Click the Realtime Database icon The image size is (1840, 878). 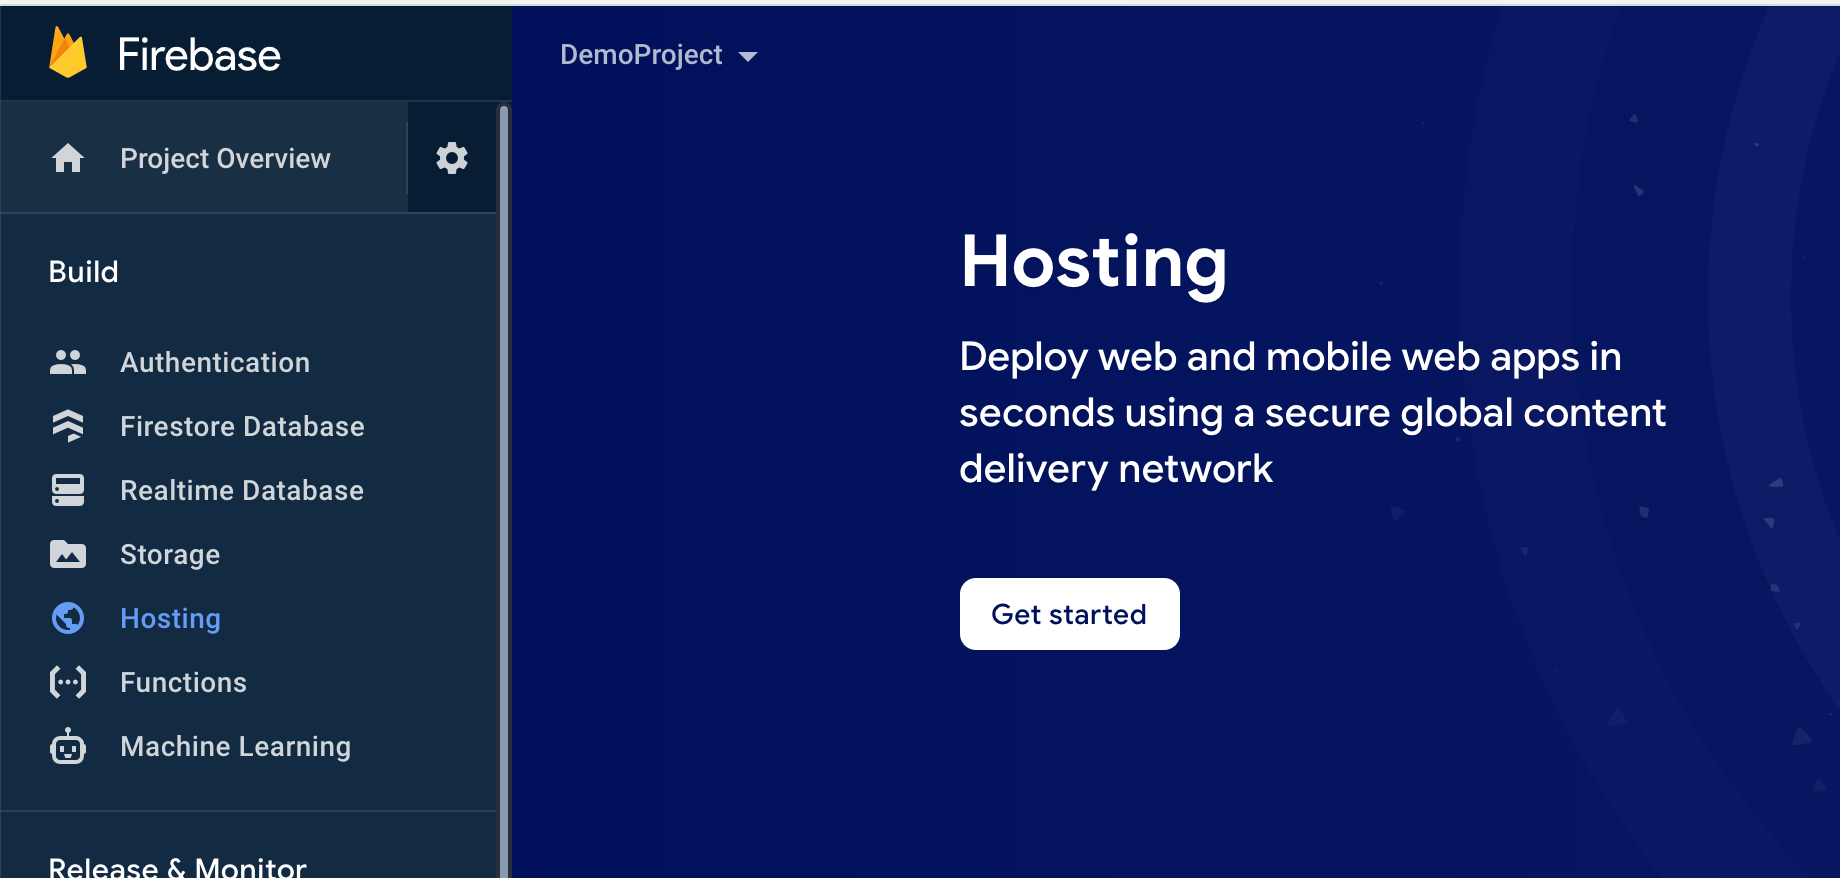click(x=68, y=490)
